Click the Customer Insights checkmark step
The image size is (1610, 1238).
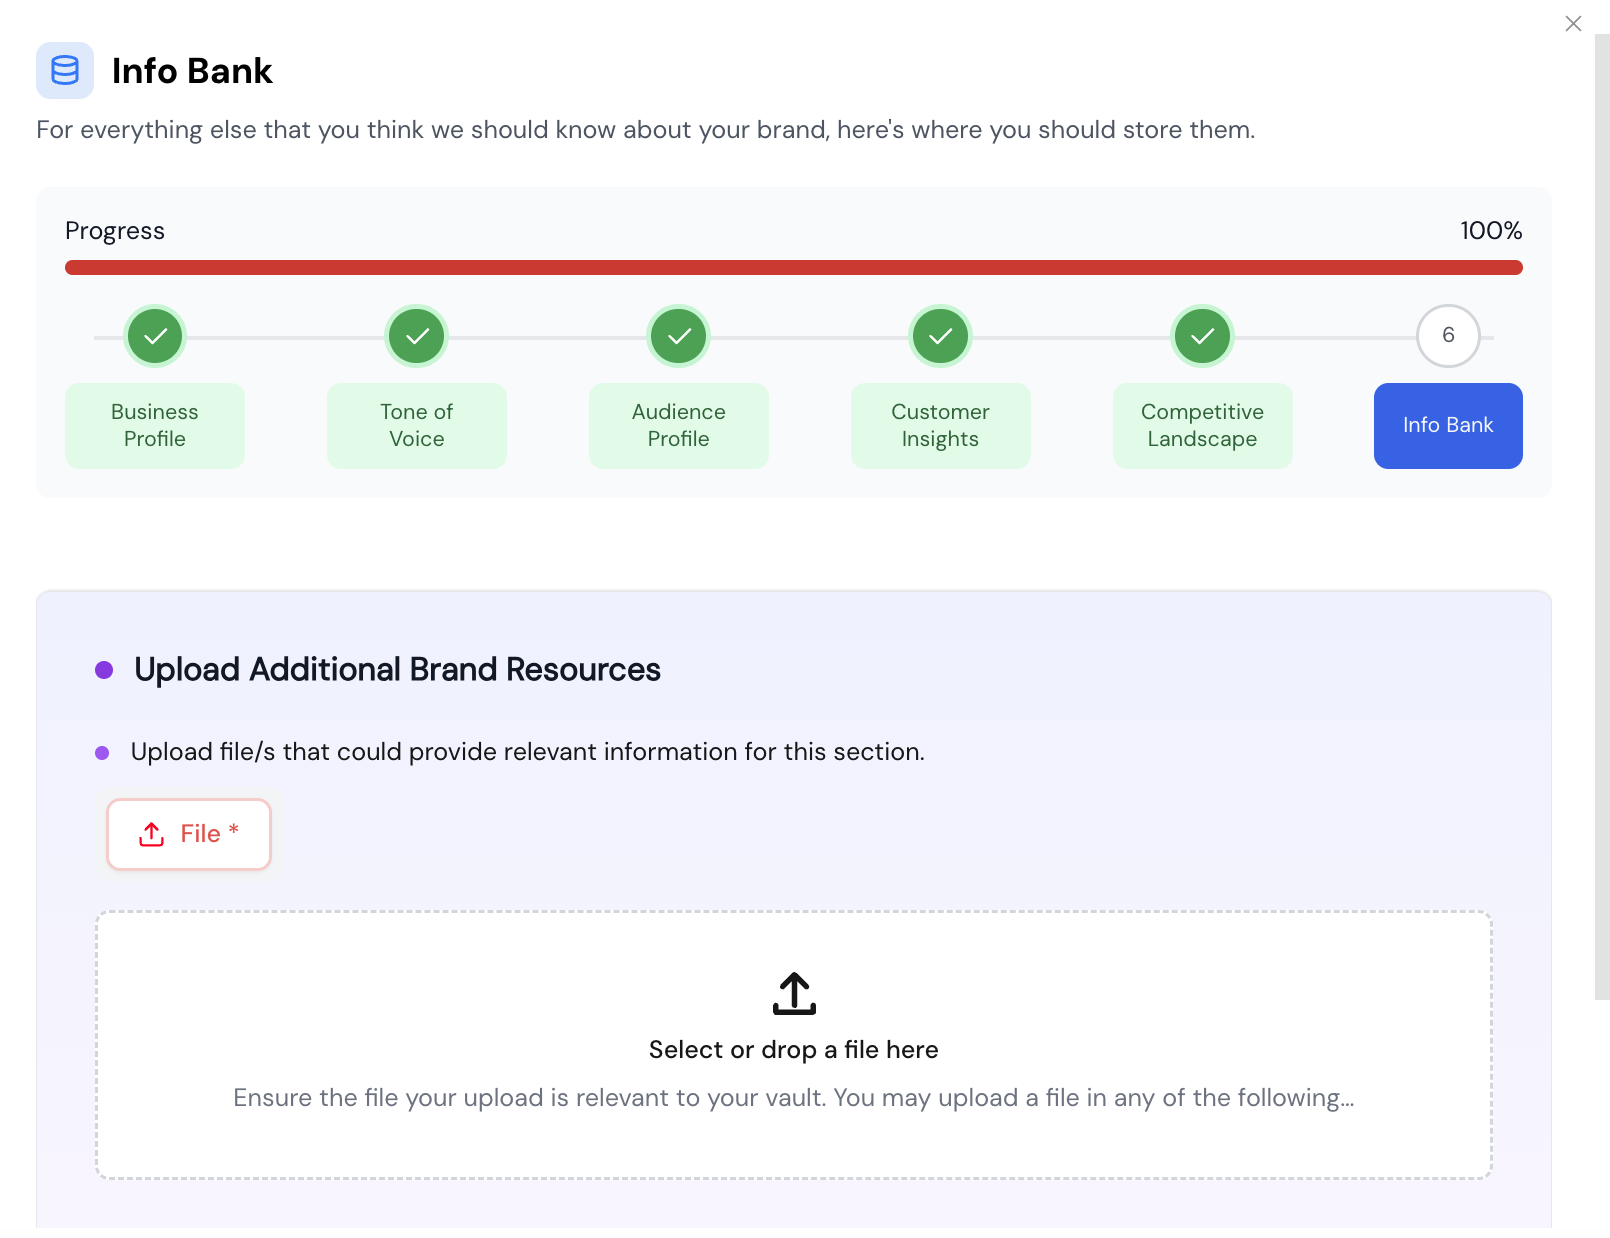click(941, 336)
